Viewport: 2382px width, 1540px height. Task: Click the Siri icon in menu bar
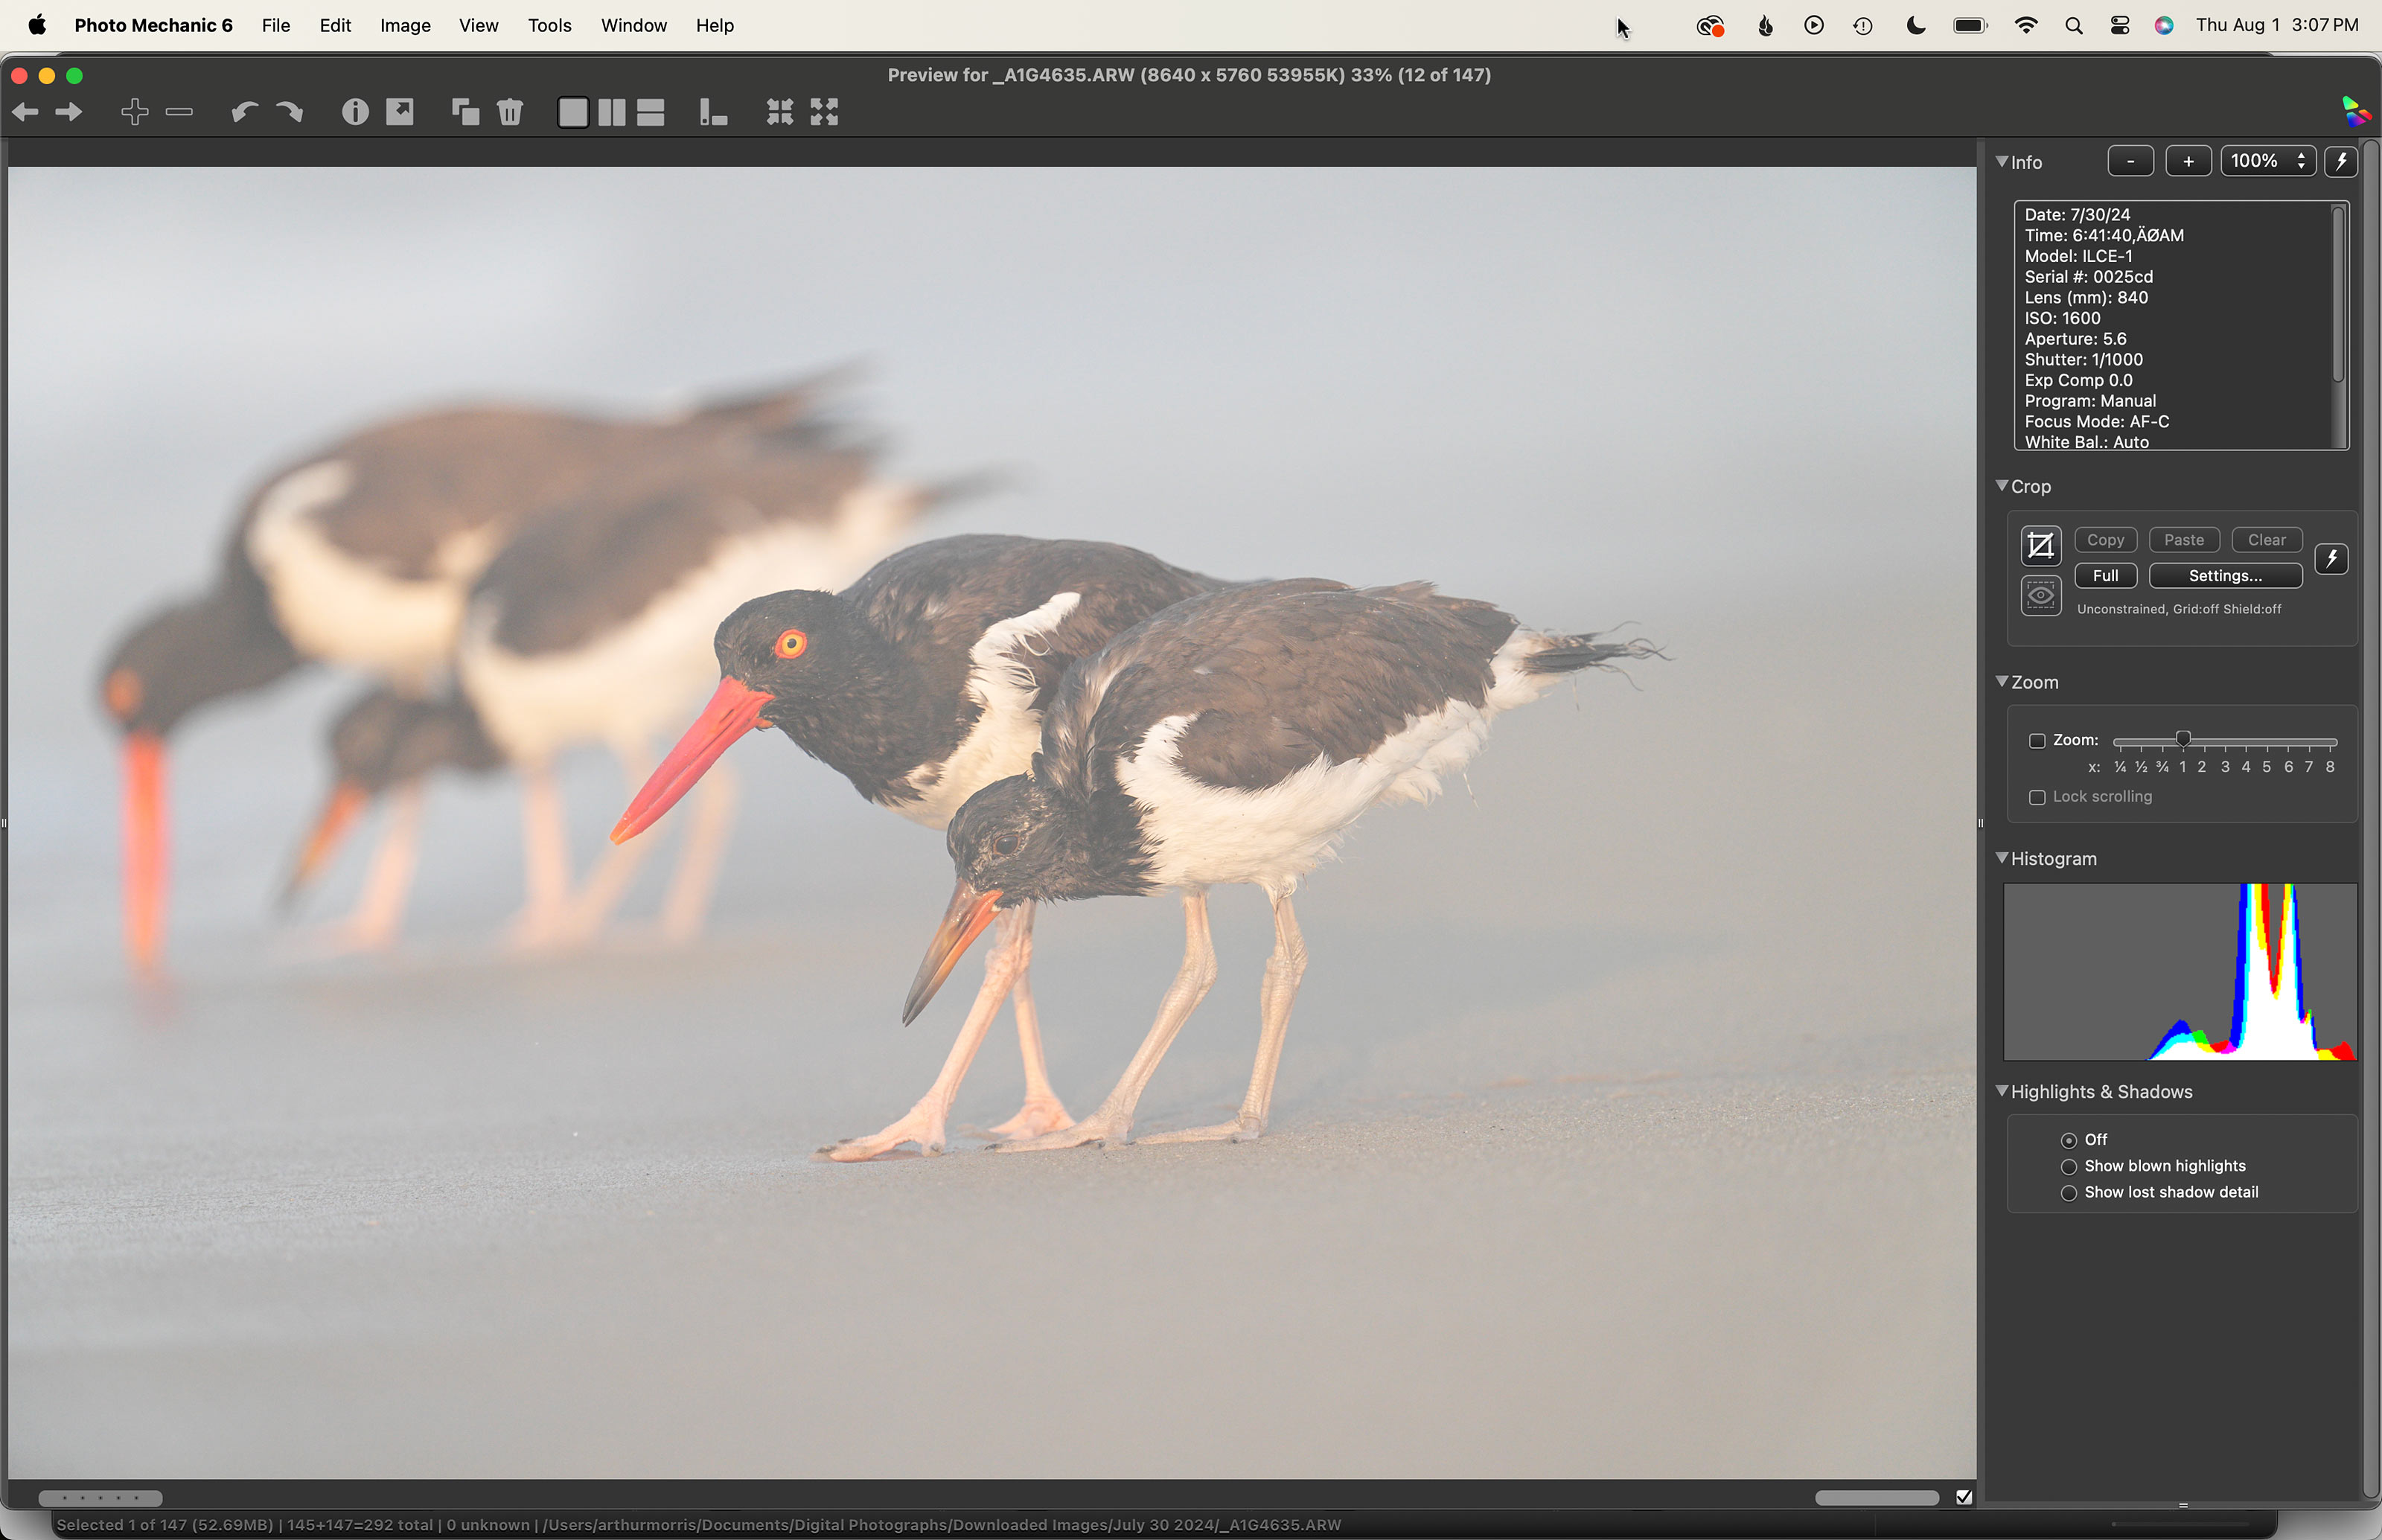coord(2164,26)
